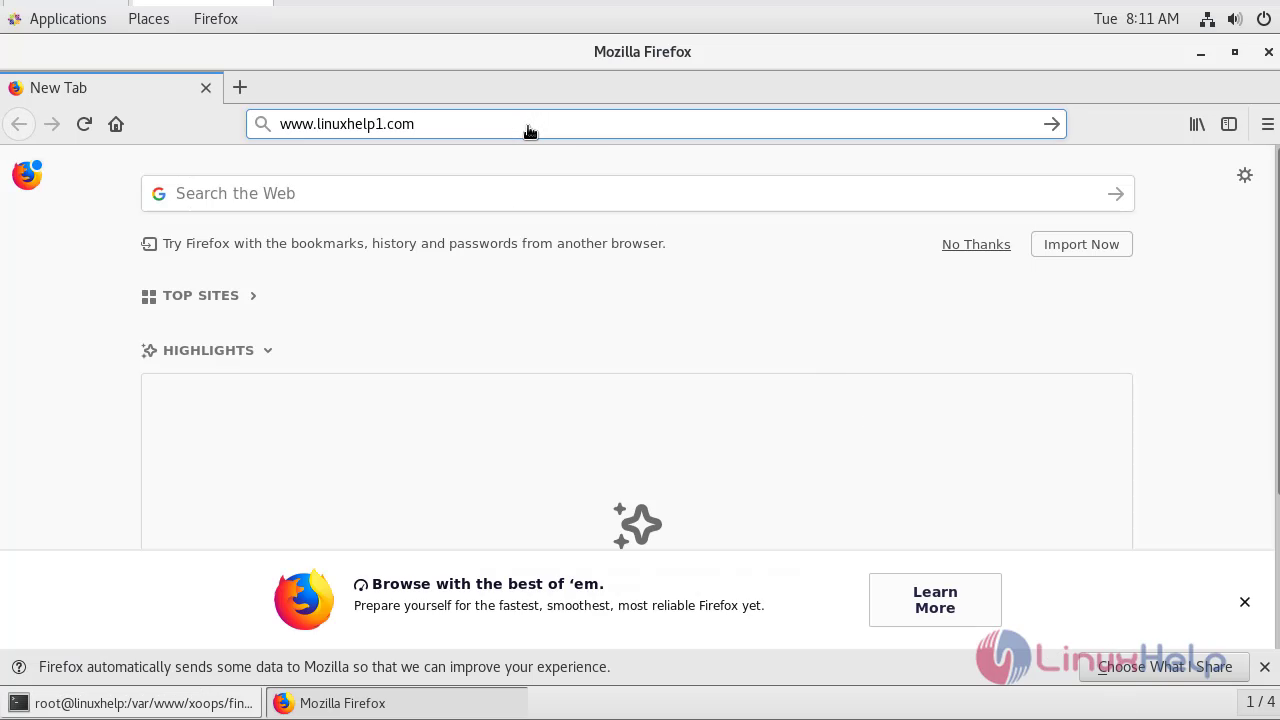This screenshot has width=1280, height=720.
Task: Click the network status icon in top bar
Action: (x=1207, y=19)
